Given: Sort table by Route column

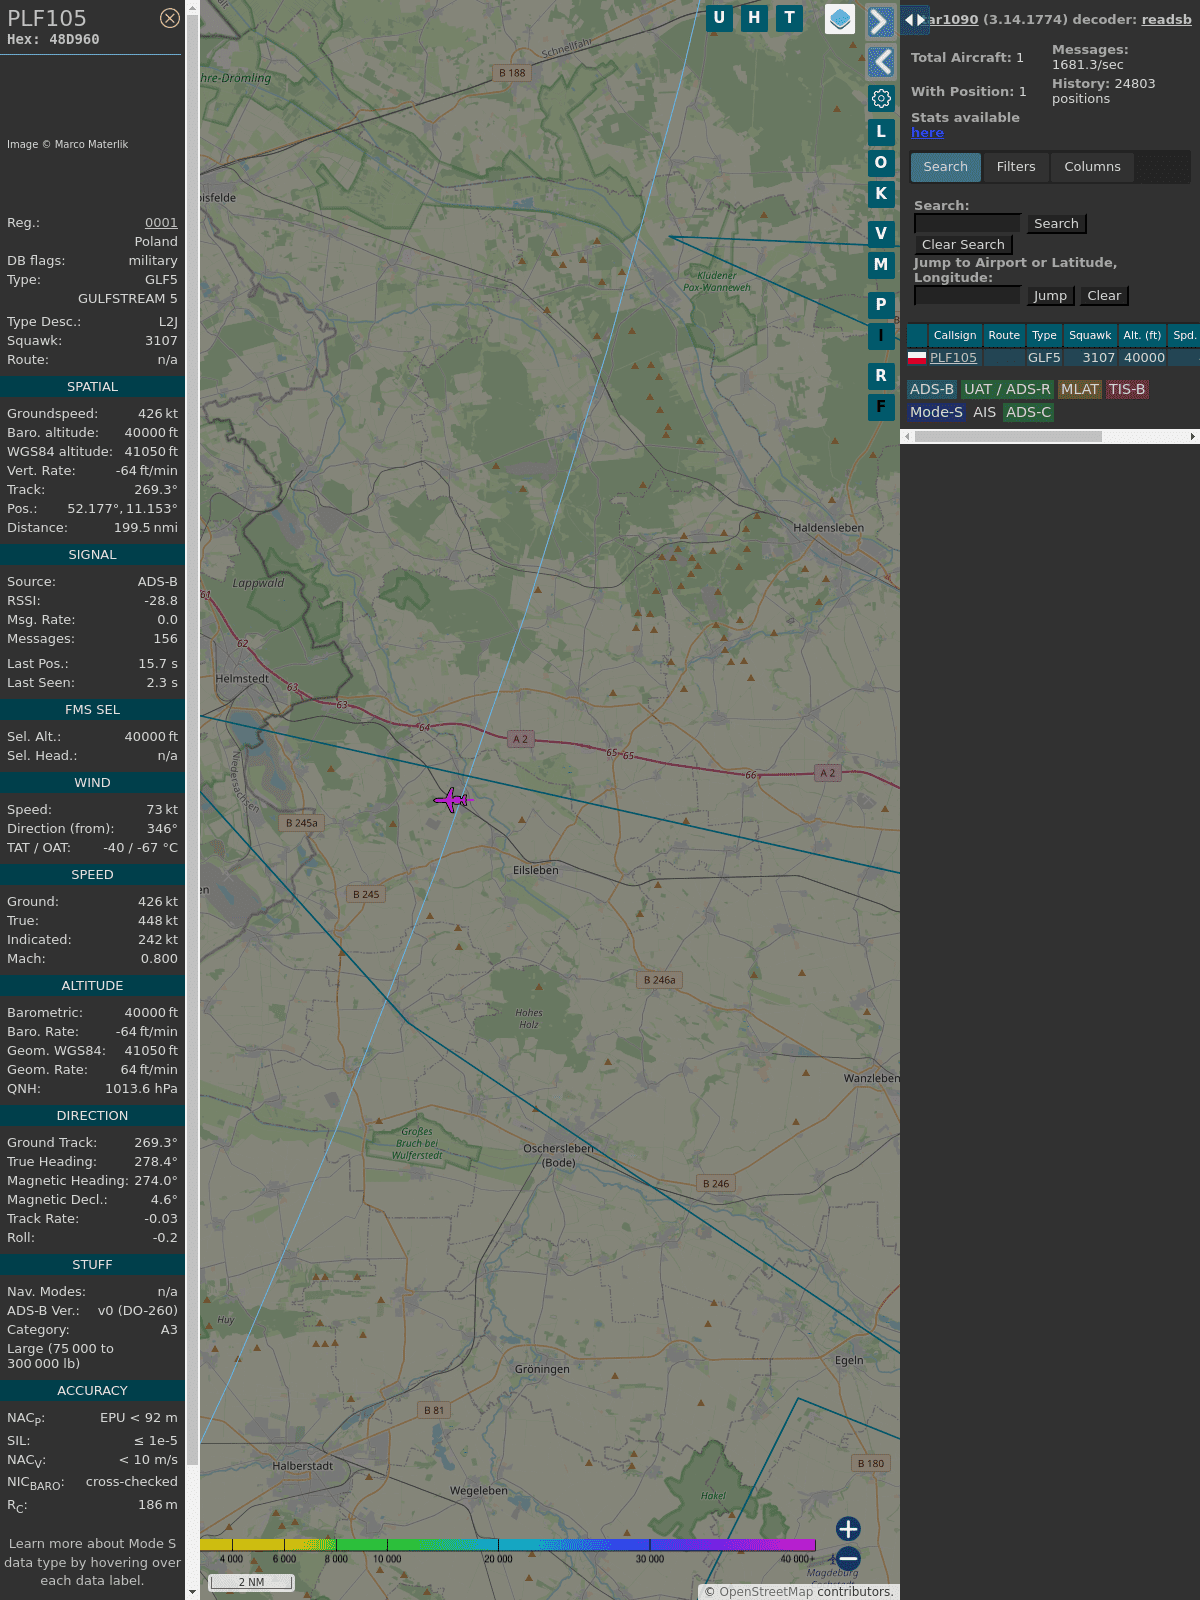Looking at the screenshot, I should (1004, 335).
